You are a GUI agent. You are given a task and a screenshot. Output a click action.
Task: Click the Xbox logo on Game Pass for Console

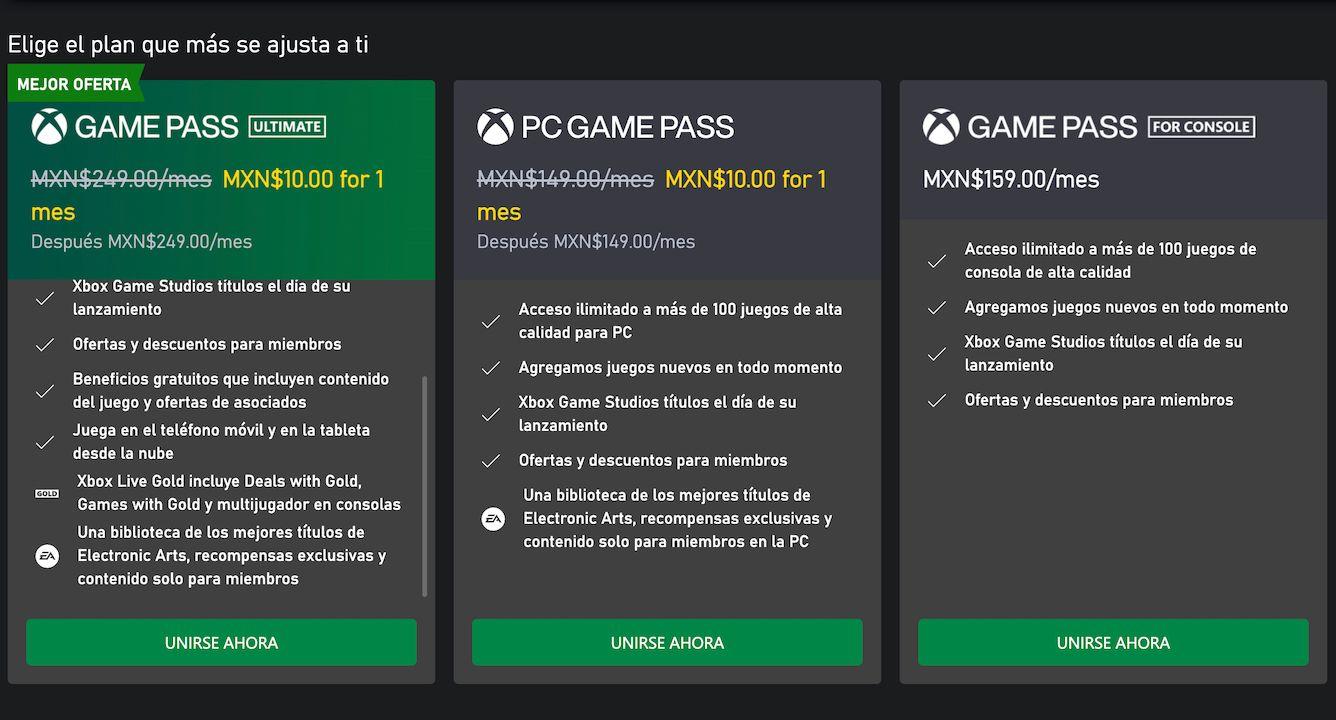tap(941, 127)
